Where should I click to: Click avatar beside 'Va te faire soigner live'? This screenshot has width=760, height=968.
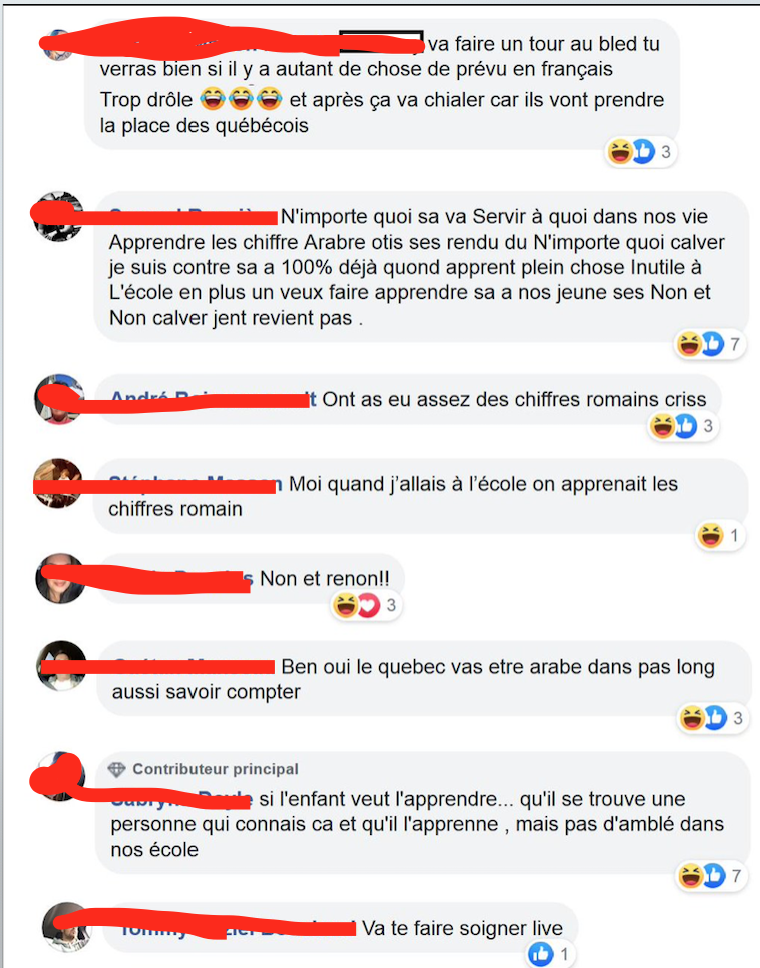tap(67, 927)
